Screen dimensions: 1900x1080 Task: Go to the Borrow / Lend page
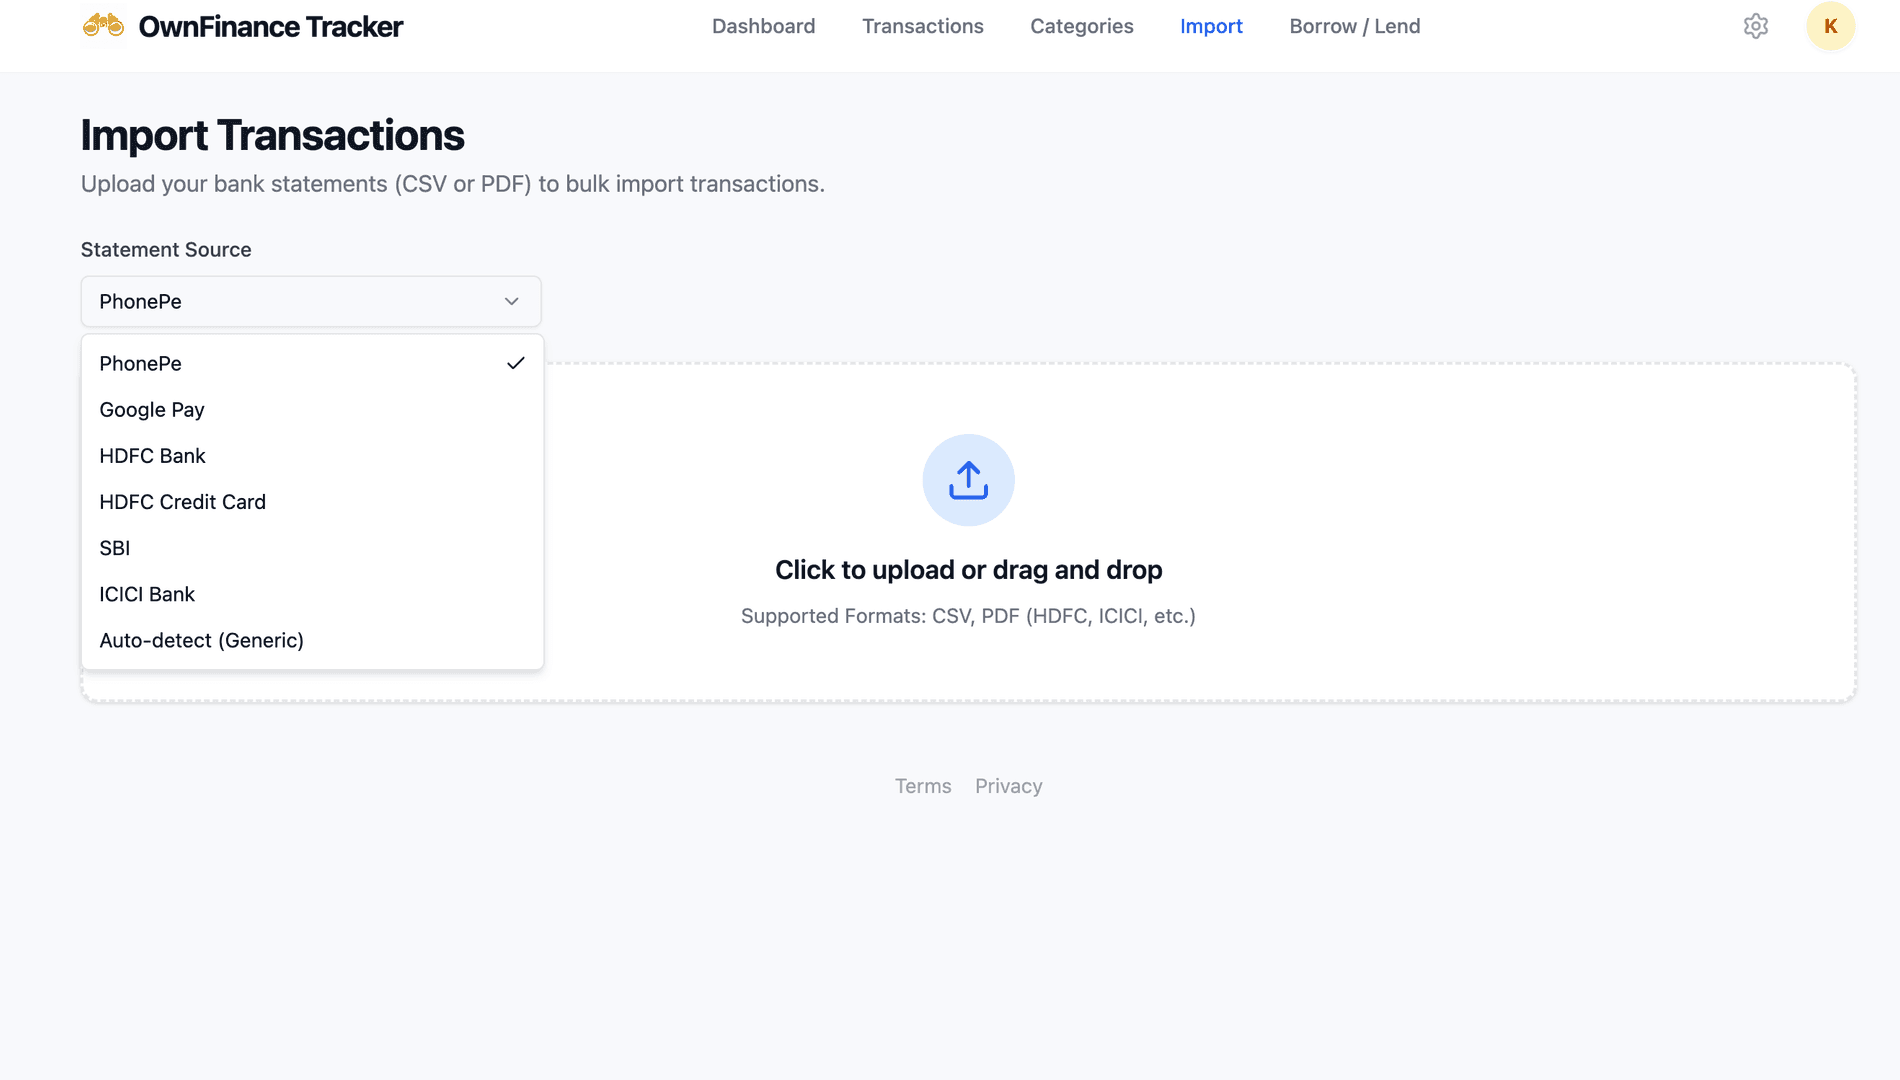point(1355,26)
